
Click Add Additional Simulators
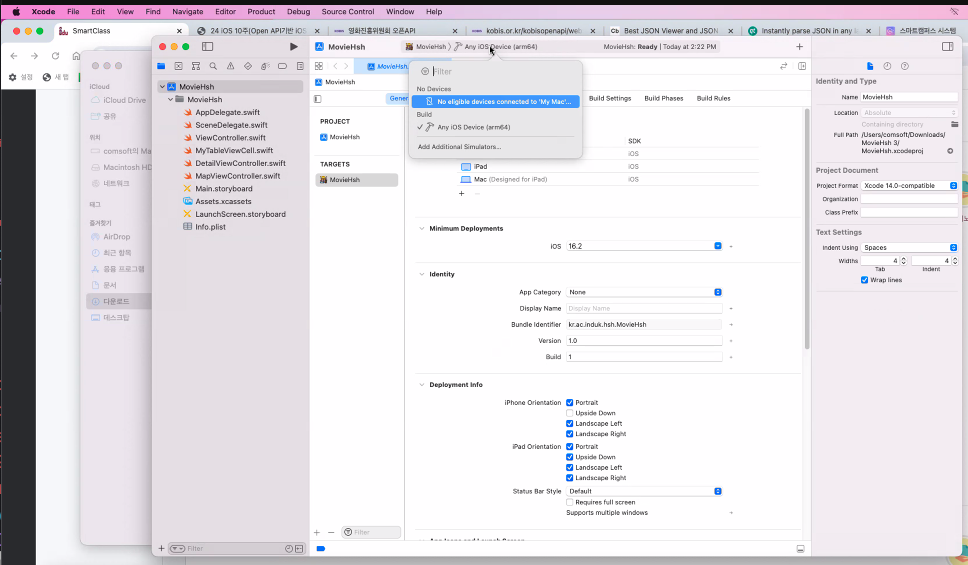[x=459, y=147]
